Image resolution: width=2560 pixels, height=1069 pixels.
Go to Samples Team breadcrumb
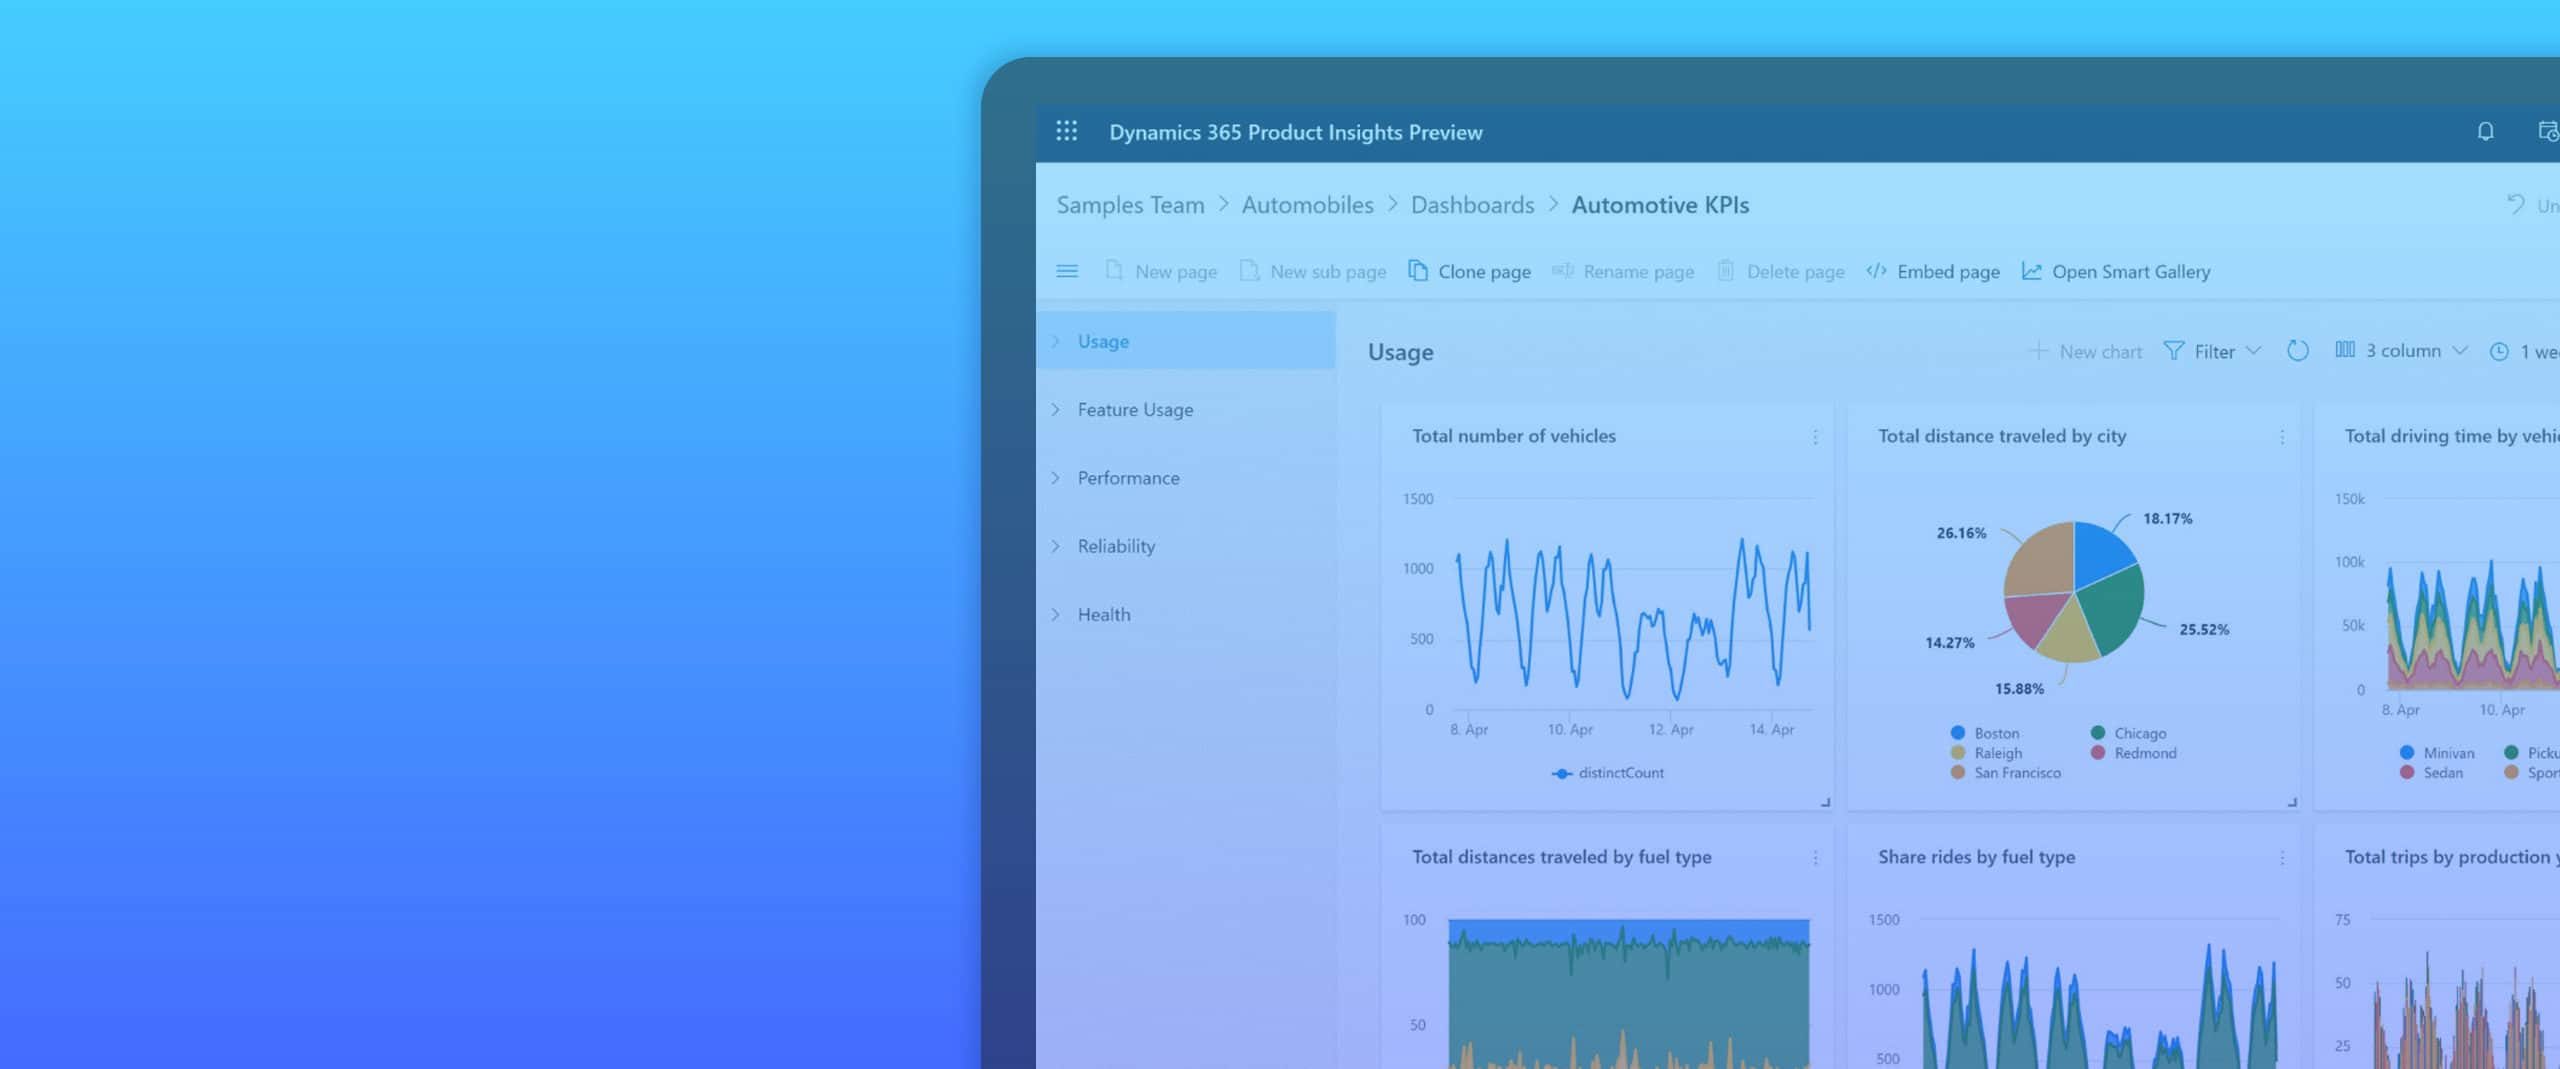[x=1130, y=205]
